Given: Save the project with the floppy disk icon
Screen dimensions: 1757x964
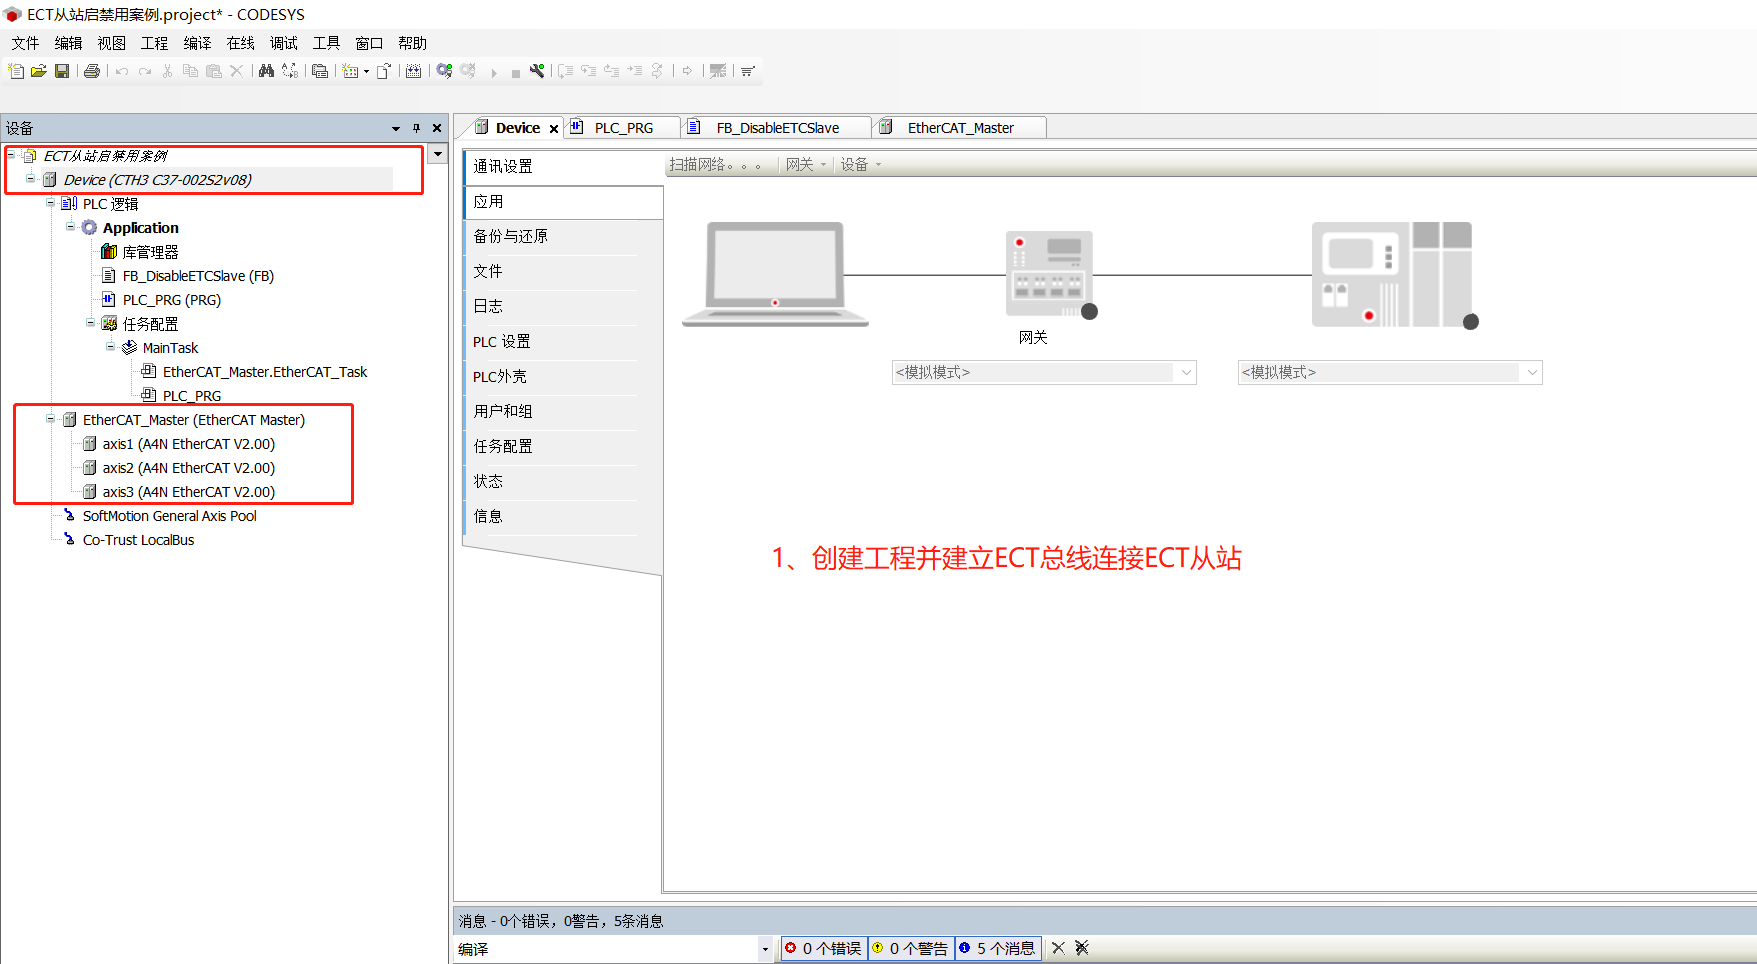Looking at the screenshot, I should tap(62, 71).
